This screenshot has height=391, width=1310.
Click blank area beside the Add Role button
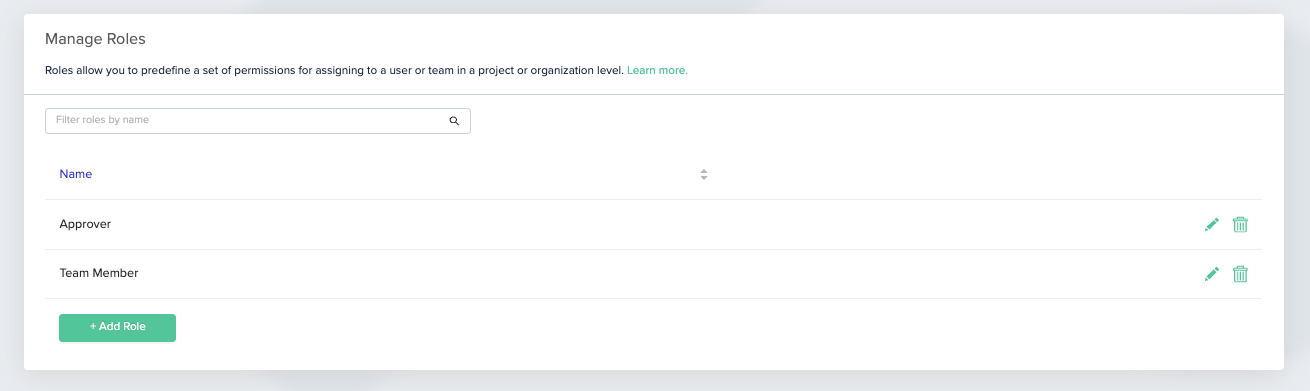[x=700, y=328]
